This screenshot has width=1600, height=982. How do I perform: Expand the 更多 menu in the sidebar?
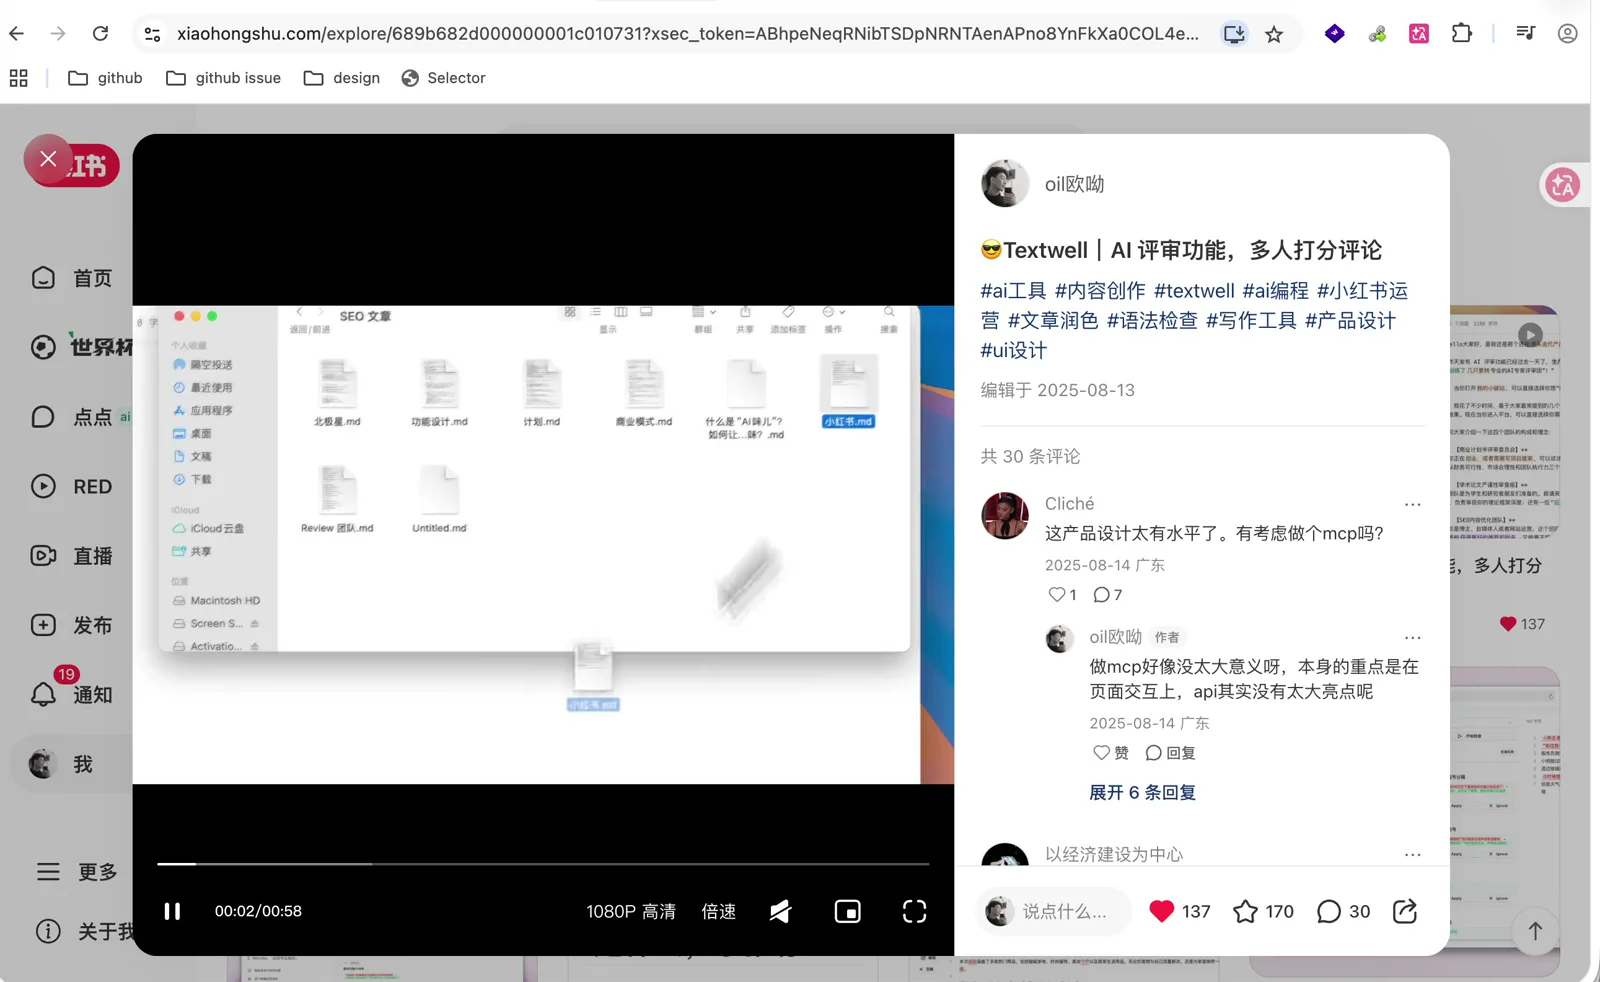pyautogui.click(x=77, y=872)
